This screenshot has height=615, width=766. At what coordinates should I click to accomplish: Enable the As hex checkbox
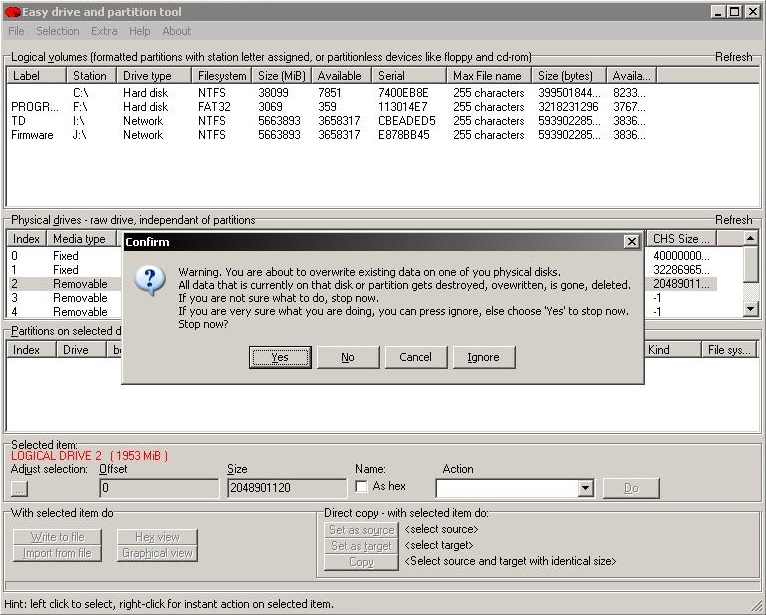(362, 487)
